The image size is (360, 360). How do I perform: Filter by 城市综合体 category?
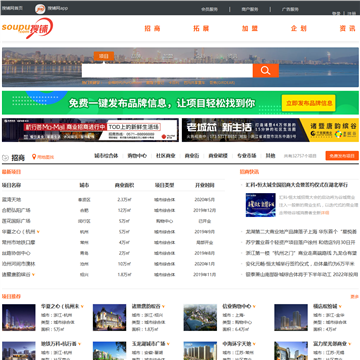106,156
